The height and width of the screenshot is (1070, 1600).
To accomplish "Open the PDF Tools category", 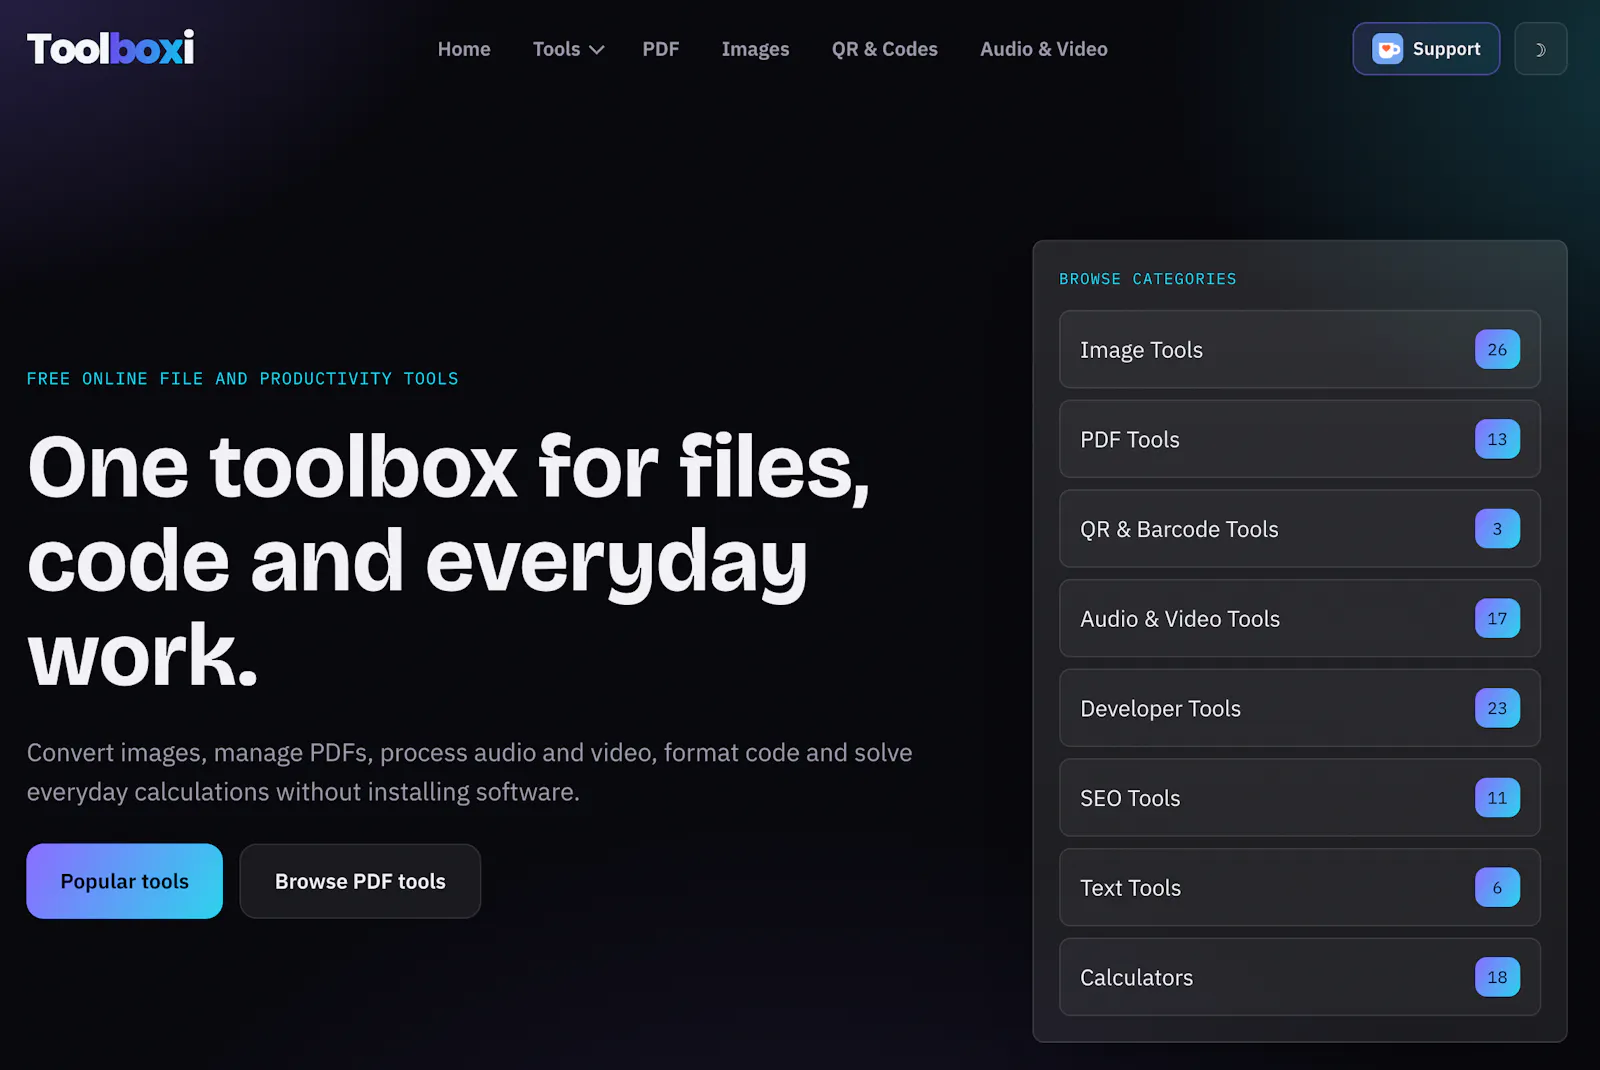I will coord(1300,439).
